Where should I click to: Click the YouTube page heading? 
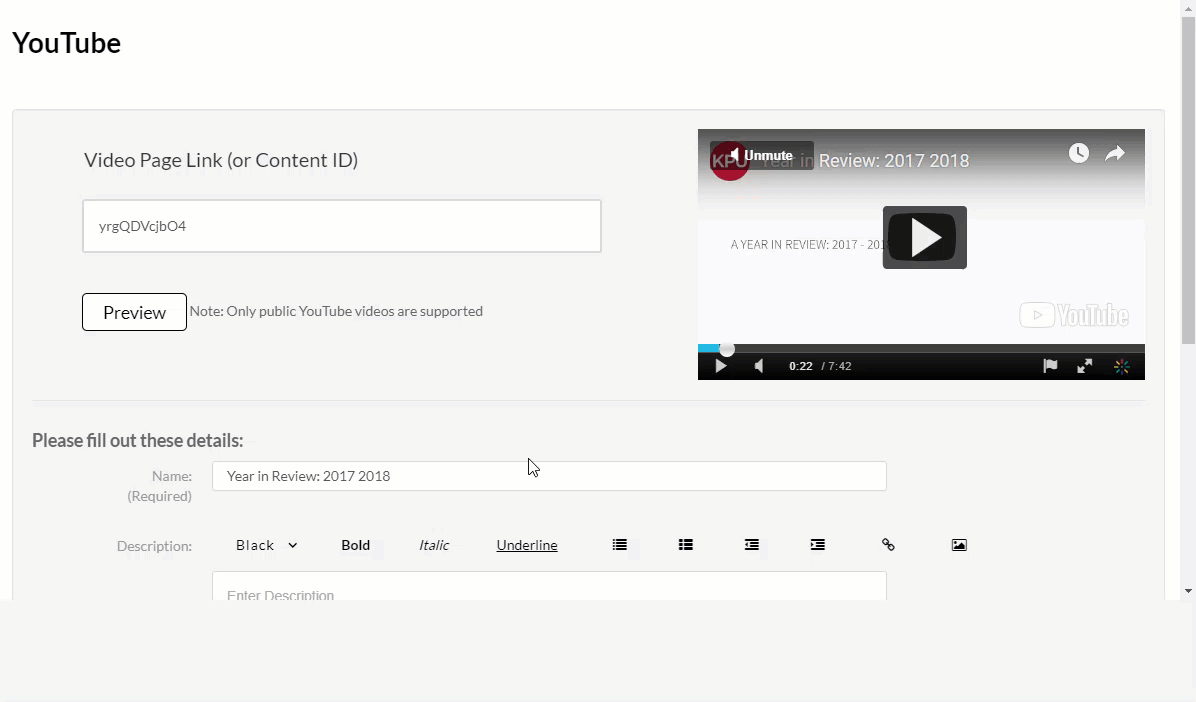coord(66,43)
